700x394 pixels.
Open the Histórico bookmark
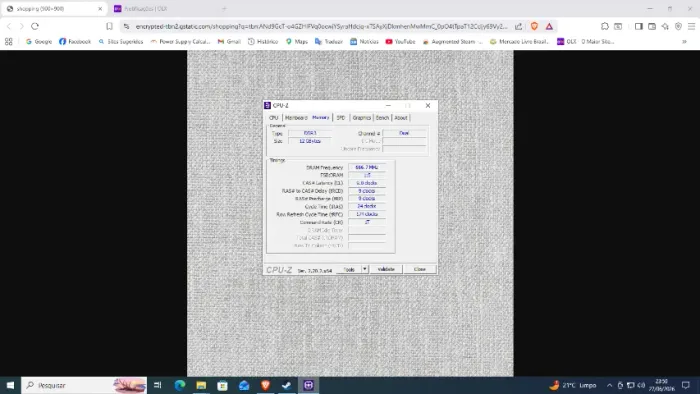coord(263,41)
